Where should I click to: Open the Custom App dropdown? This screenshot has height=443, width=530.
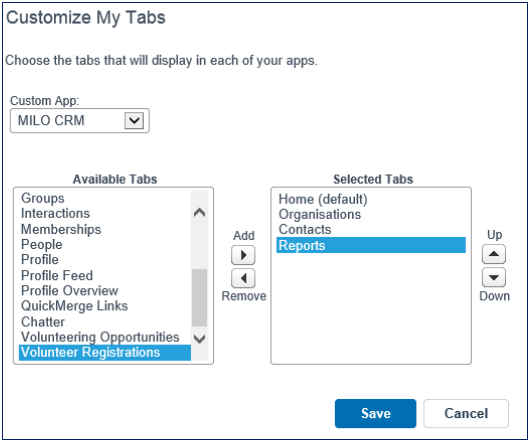pyautogui.click(x=80, y=121)
